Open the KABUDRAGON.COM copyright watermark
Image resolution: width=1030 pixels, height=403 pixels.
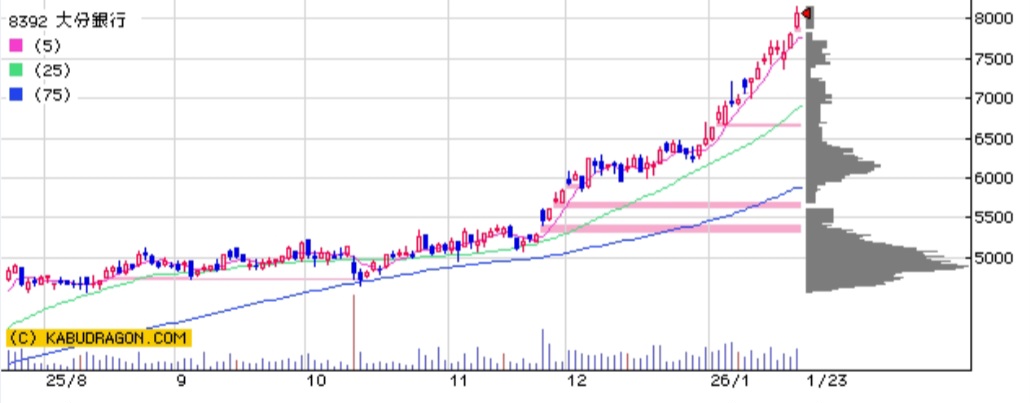coord(97,338)
